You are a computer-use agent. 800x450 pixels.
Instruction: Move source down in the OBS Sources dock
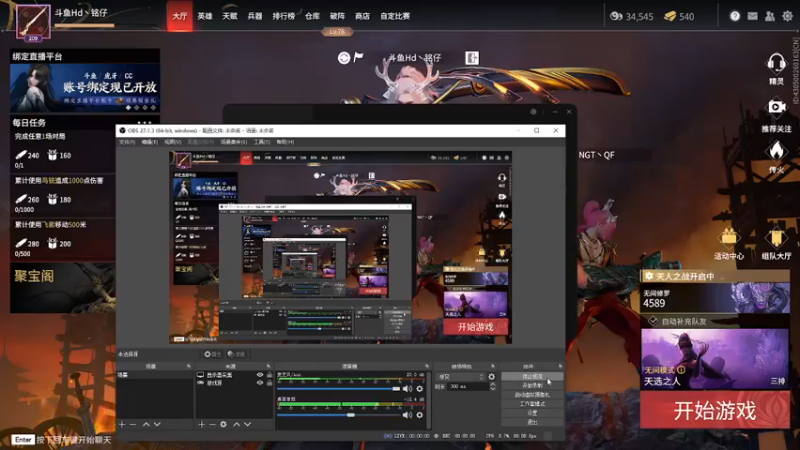247,424
